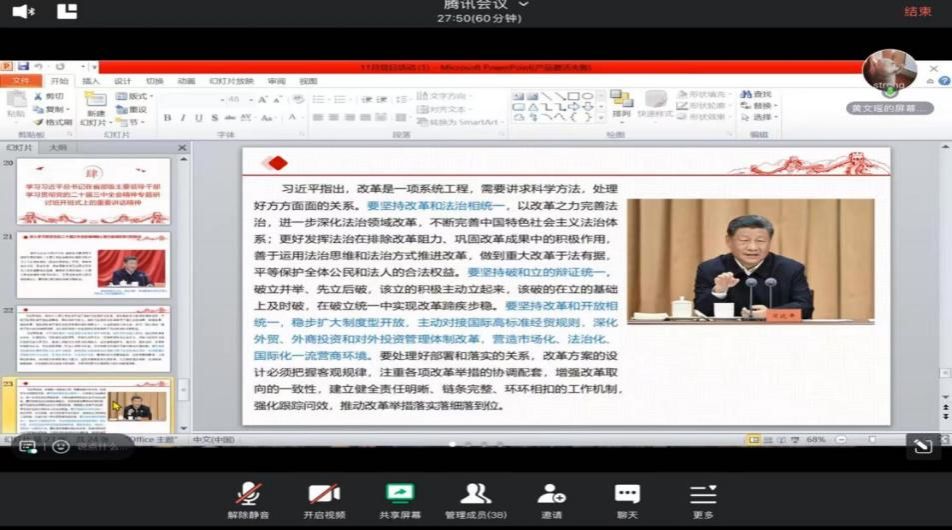Toggle the speaker audio icon at top-left

click(x=23, y=12)
